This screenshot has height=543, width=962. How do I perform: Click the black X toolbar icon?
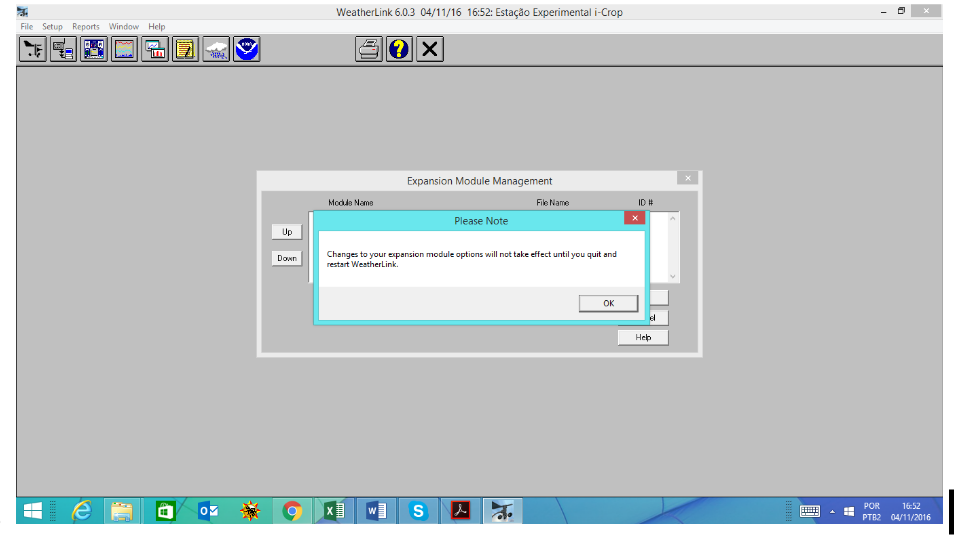430,49
